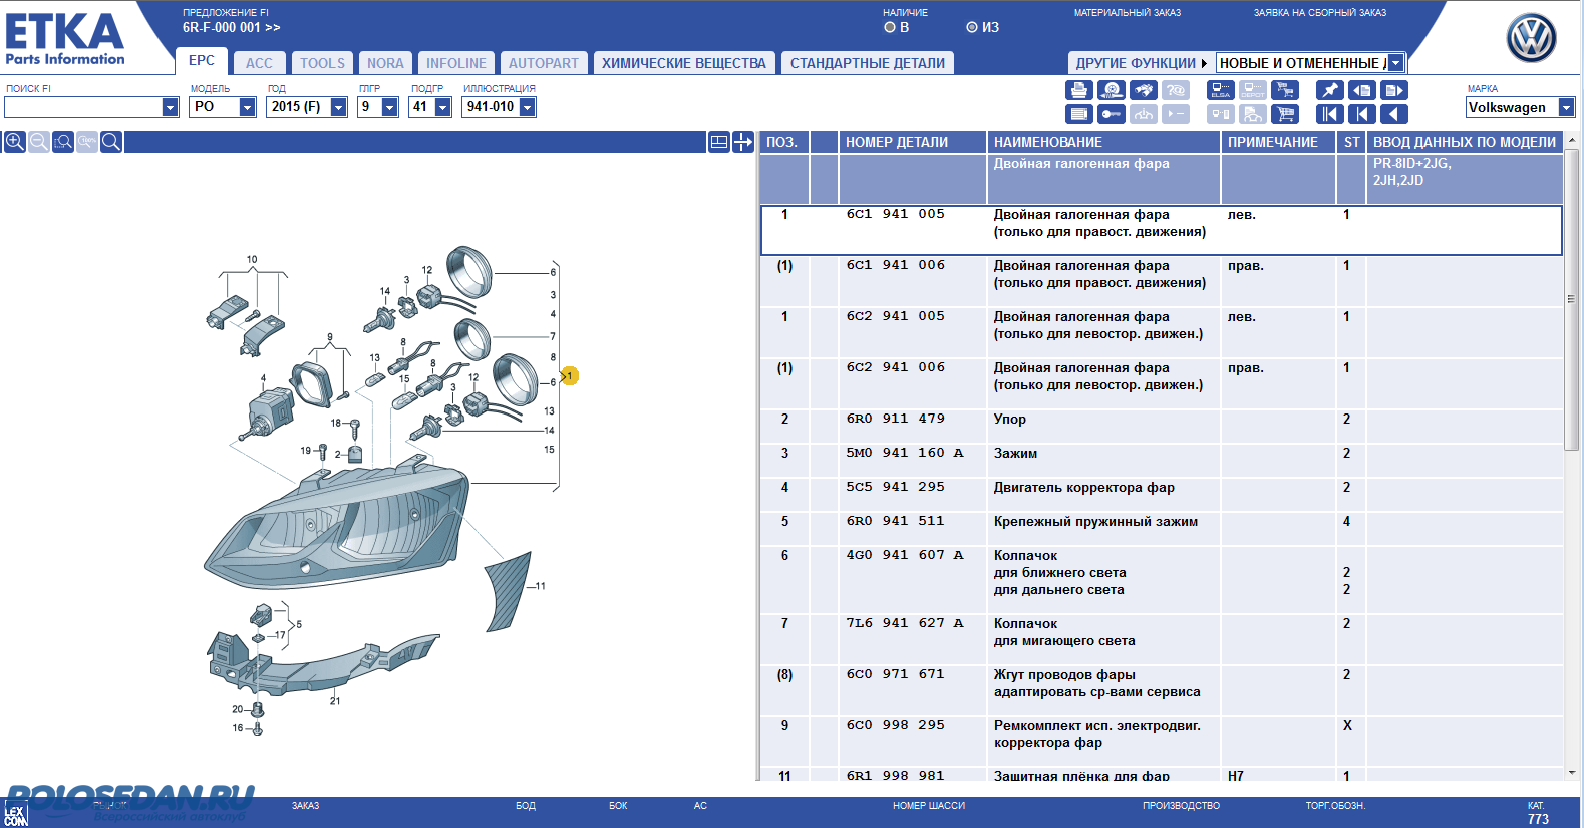
Task: Click the key icon in the toolbar
Action: [1111, 114]
